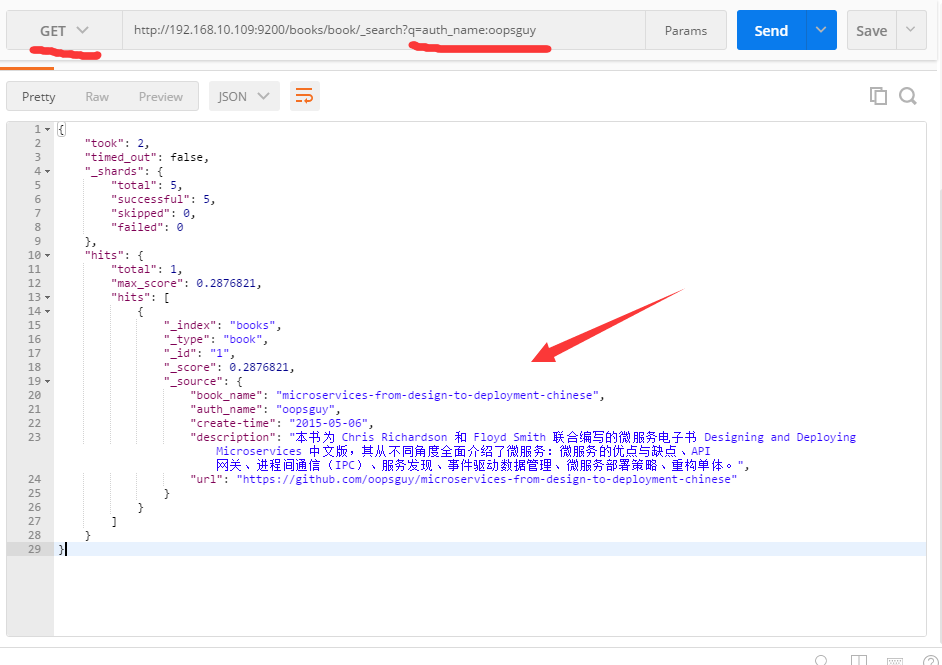Screen dimensions: 942x665
Task: Send the GET request
Action: tap(770, 30)
